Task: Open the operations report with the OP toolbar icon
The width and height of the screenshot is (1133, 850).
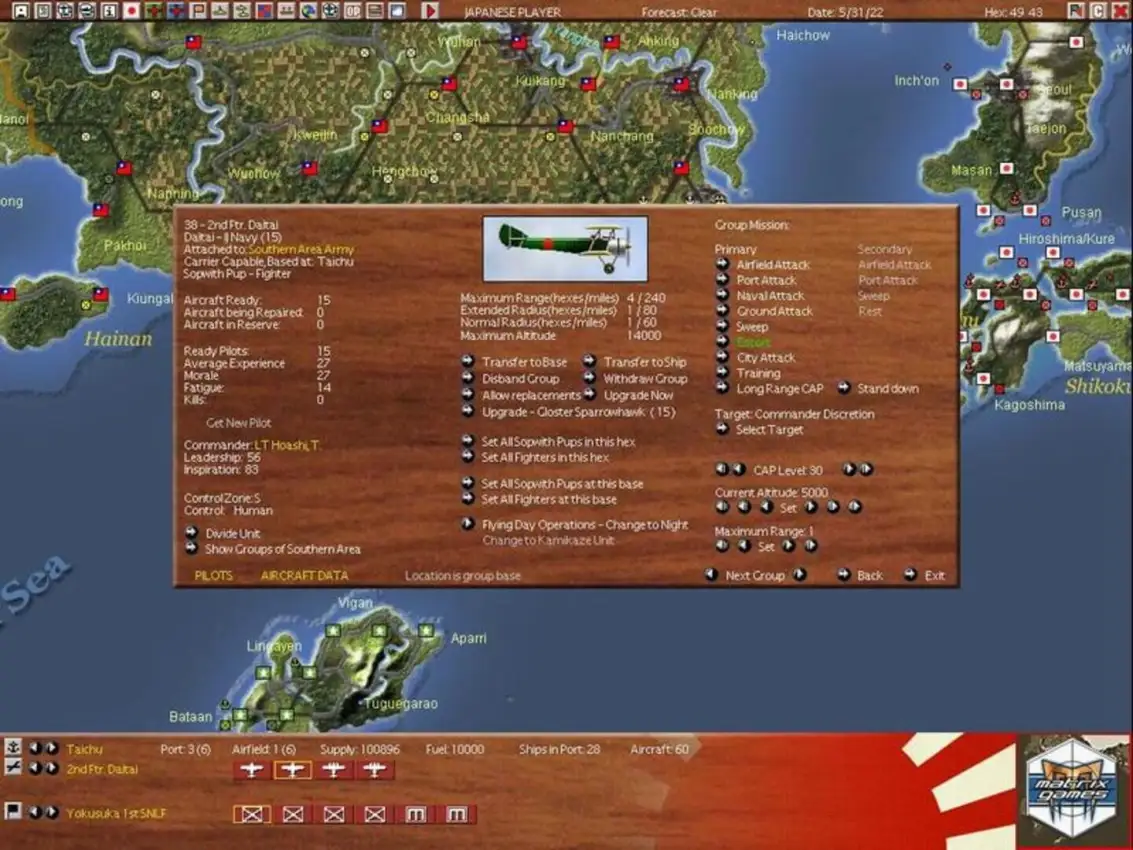Action: point(352,12)
